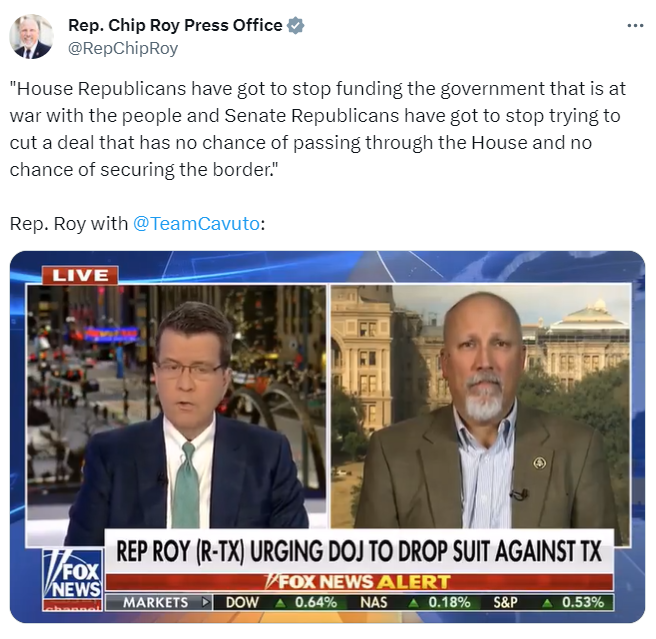656x639 pixels.
Task: Click the DOW 0.64% ticker entry
Action: (x=281, y=602)
